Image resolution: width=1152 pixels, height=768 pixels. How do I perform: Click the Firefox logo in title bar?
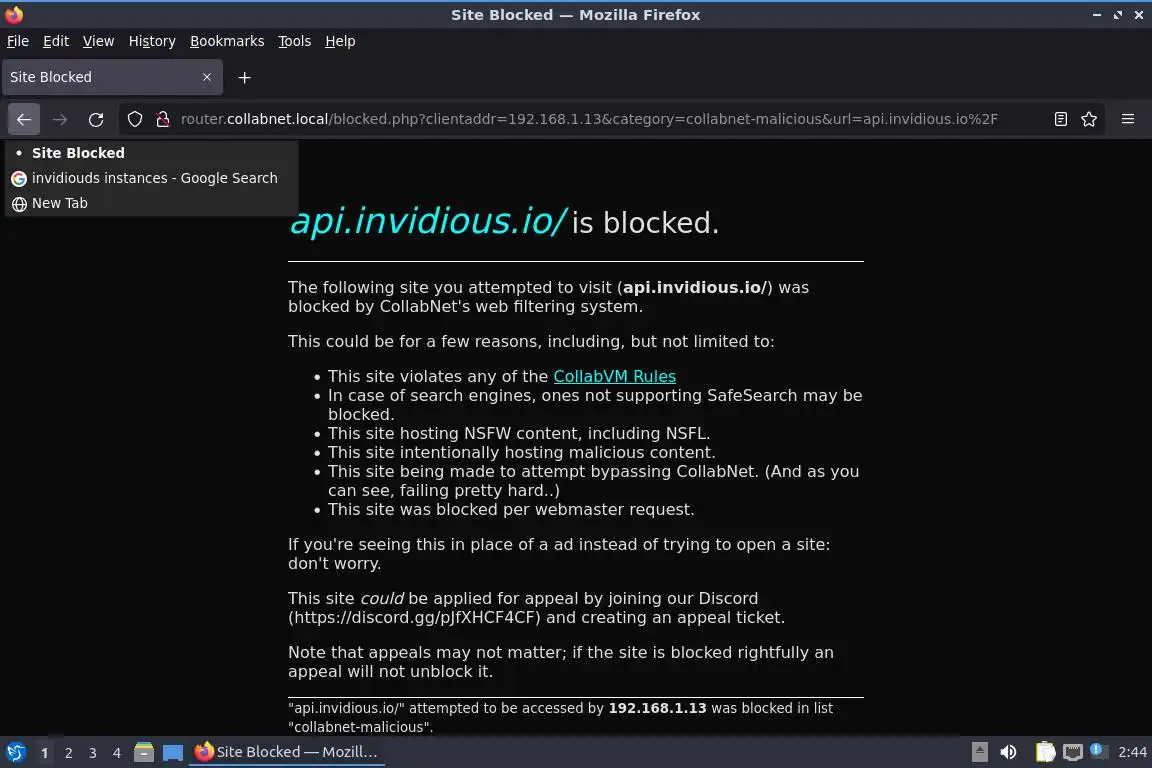coord(14,14)
